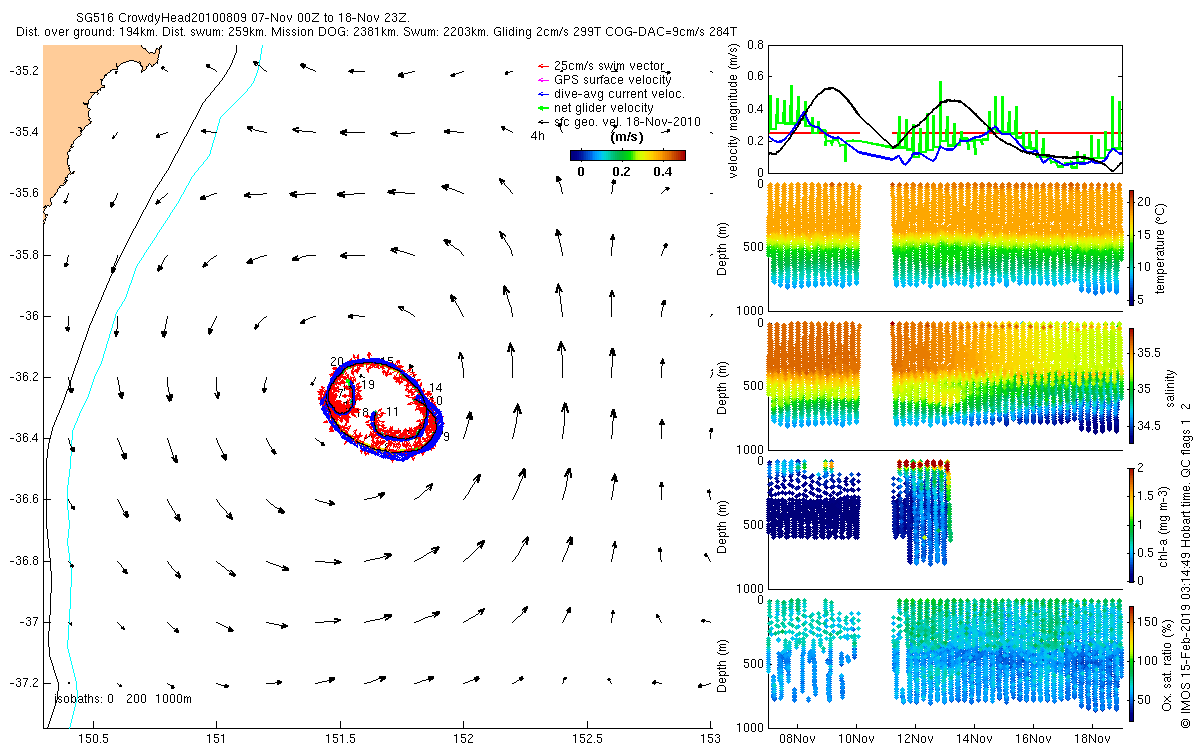The width and height of the screenshot is (1200, 750).
Task: Select the salinity colorbar
Action: (1132, 384)
